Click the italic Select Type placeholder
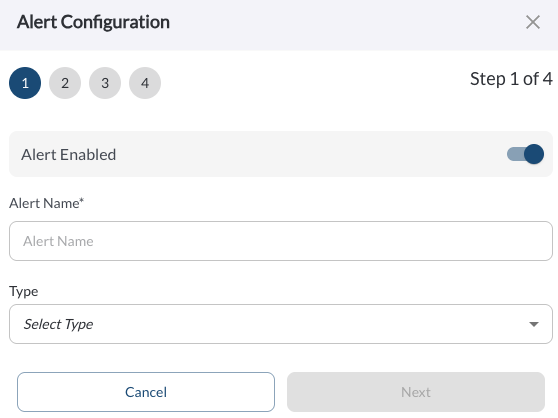The height and width of the screenshot is (418, 558). coord(58,324)
